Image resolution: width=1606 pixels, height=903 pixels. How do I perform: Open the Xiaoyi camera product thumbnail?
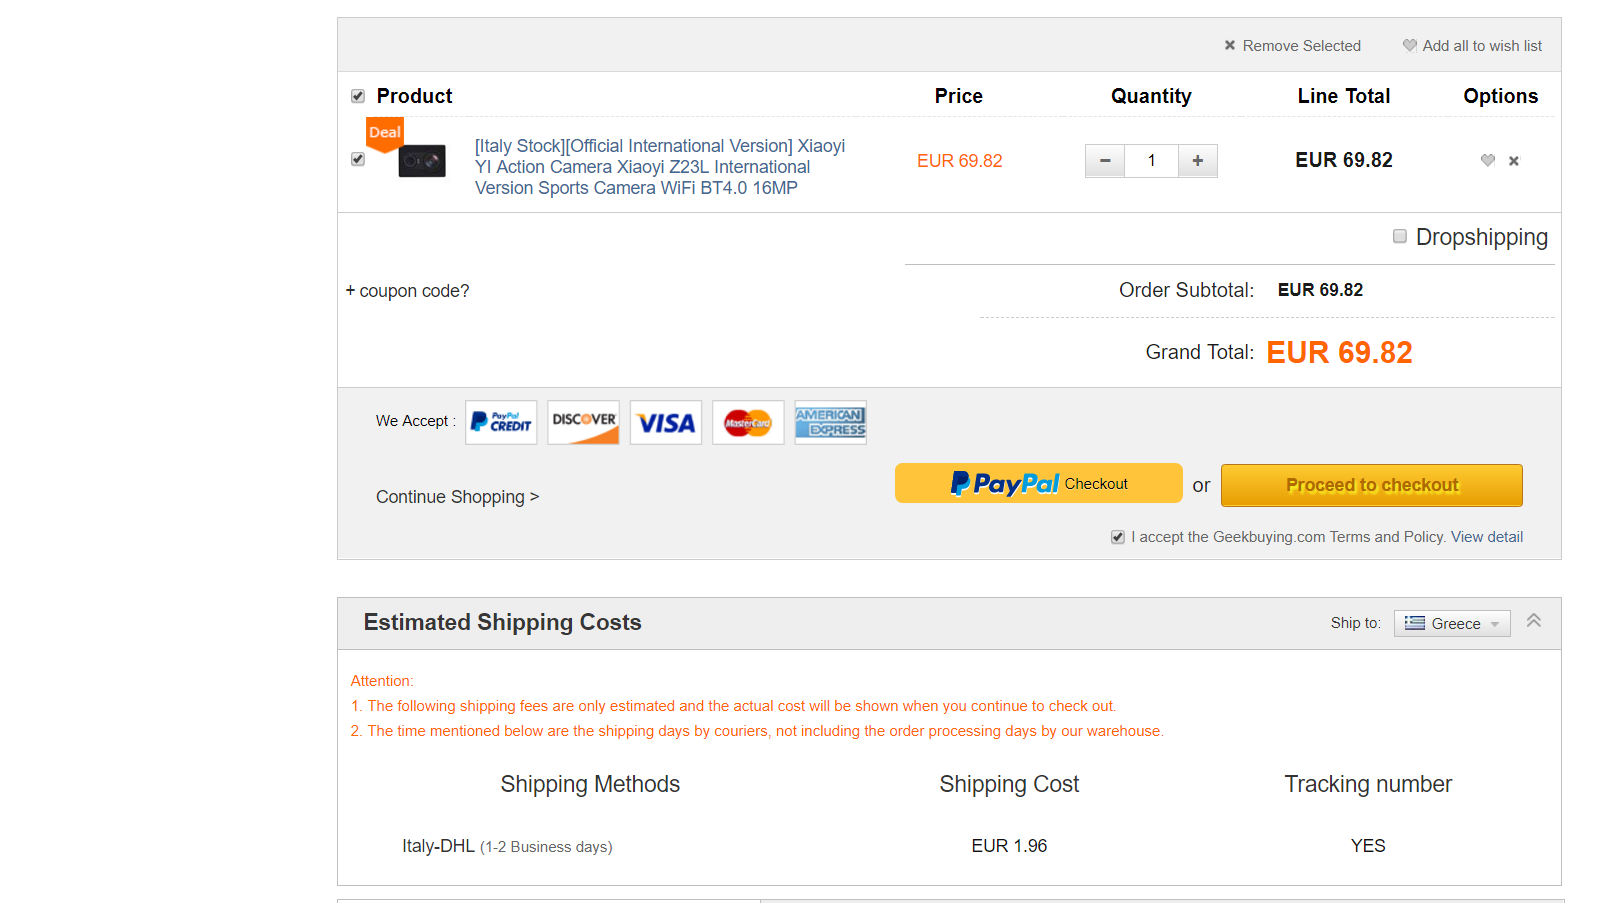pyautogui.click(x=422, y=161)
